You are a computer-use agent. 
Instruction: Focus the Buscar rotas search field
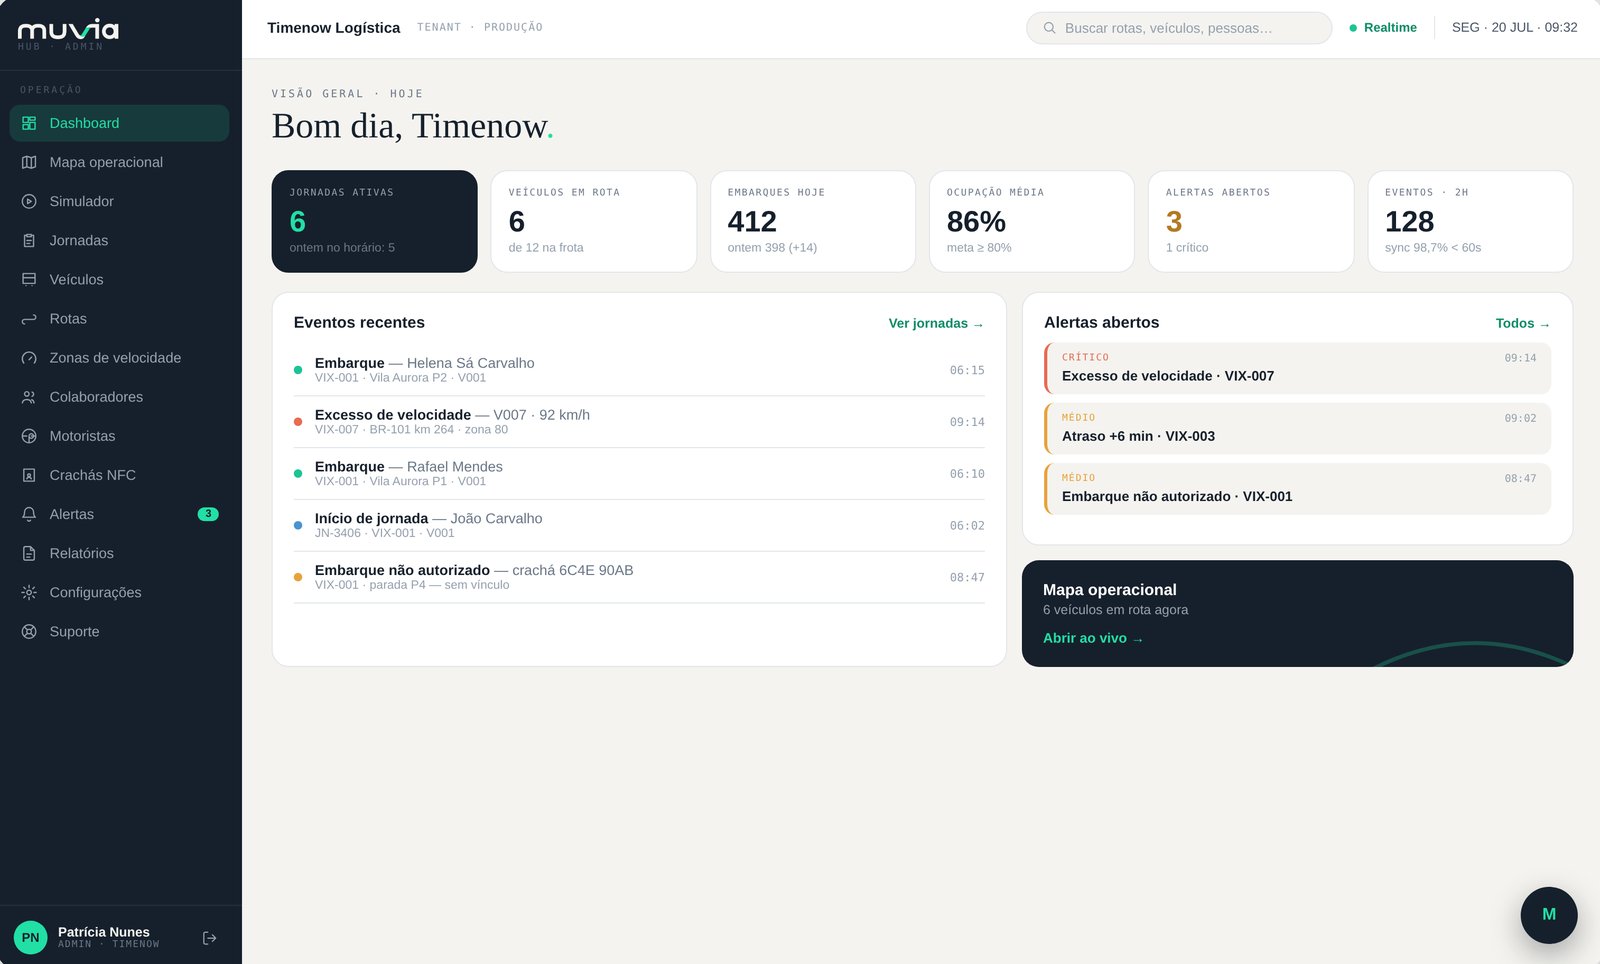1179,28
